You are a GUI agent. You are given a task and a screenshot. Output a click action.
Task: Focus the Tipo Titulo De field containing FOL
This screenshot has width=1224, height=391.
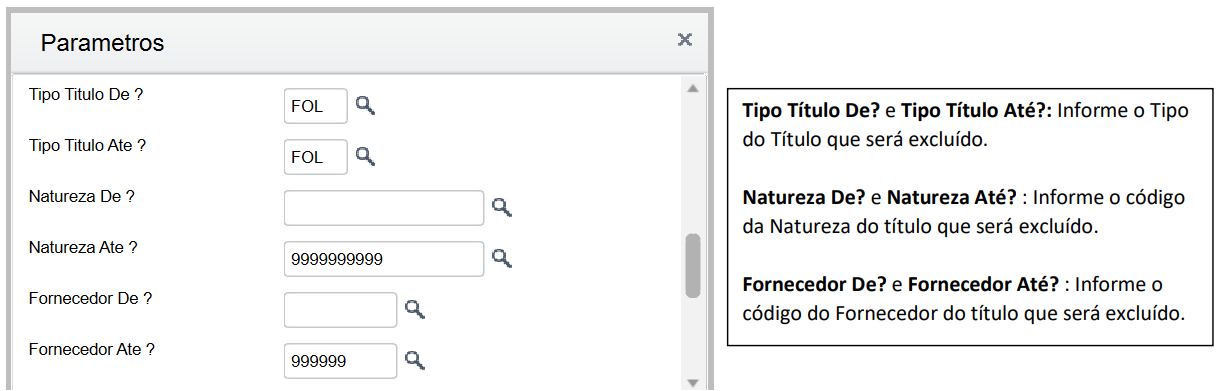[x=316, y=105]
